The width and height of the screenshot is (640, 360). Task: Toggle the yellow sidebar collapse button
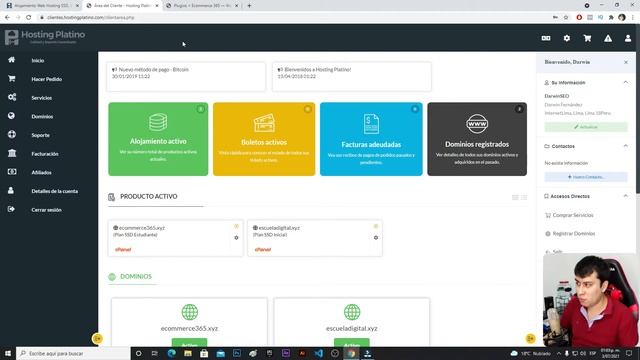point(97,338)
